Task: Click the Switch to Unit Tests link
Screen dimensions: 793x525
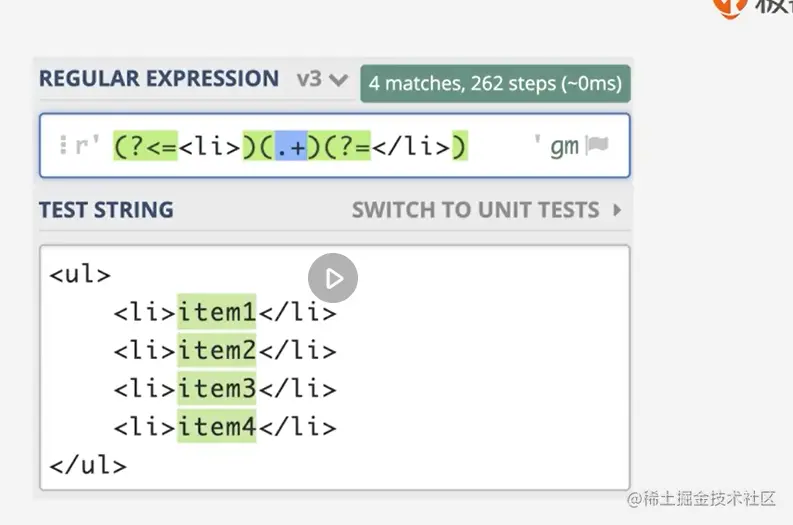Action: tap(476, 210)
